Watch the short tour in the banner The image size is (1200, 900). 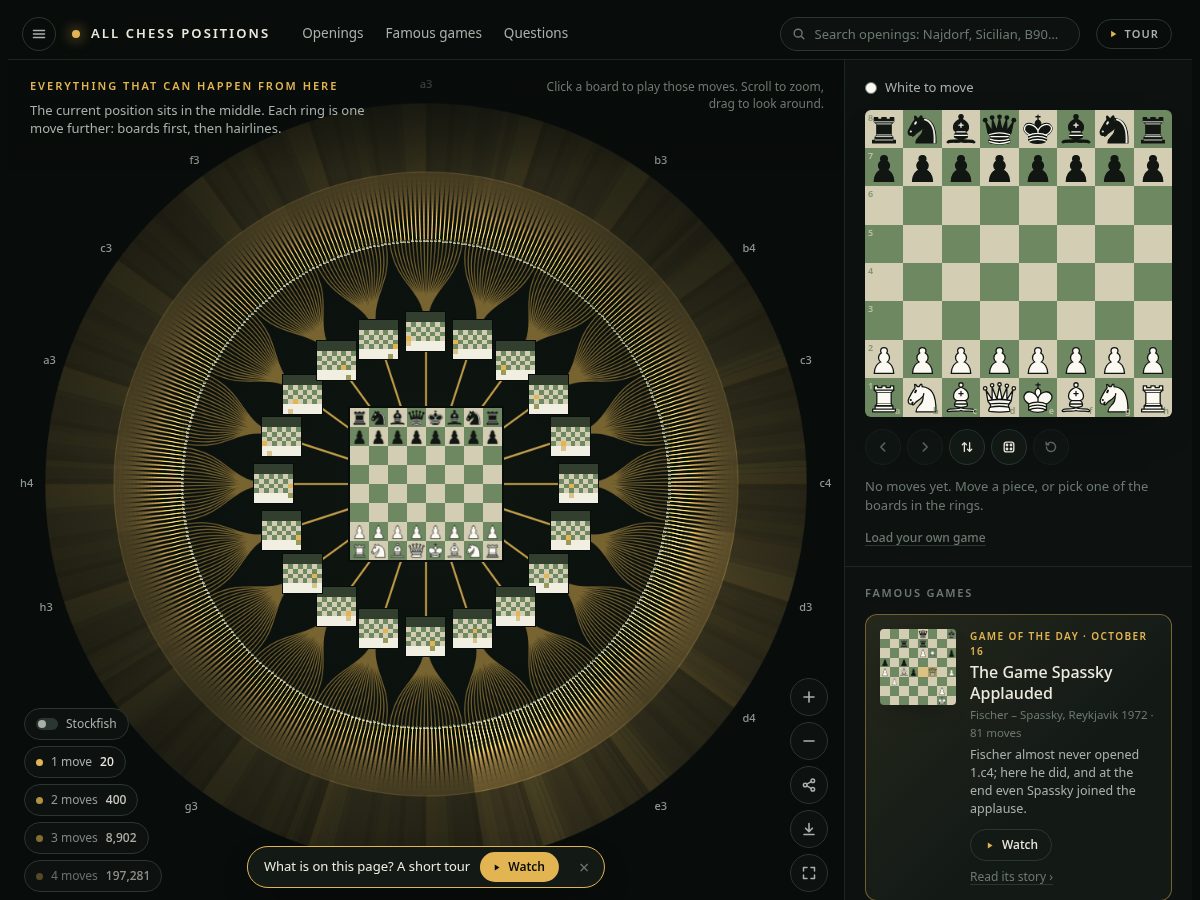519,867
